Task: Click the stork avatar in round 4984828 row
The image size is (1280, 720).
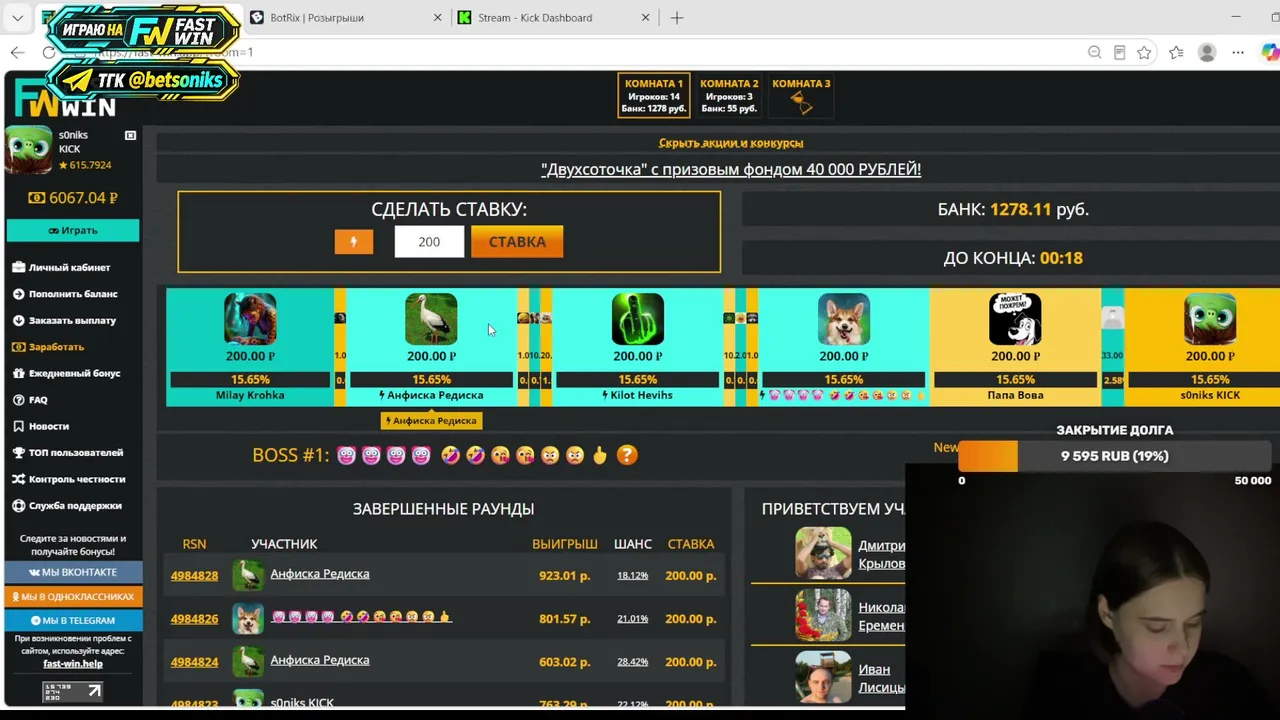Action: pos(248,575)
